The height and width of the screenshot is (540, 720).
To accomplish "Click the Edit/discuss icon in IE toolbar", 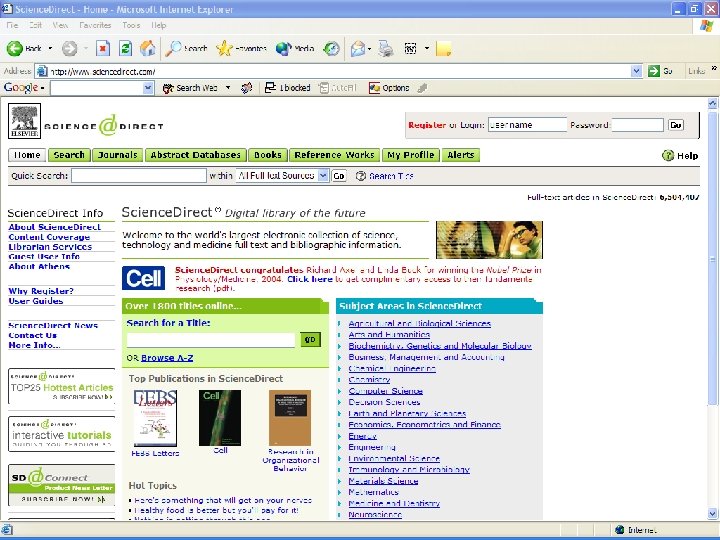I will point(410,48).
